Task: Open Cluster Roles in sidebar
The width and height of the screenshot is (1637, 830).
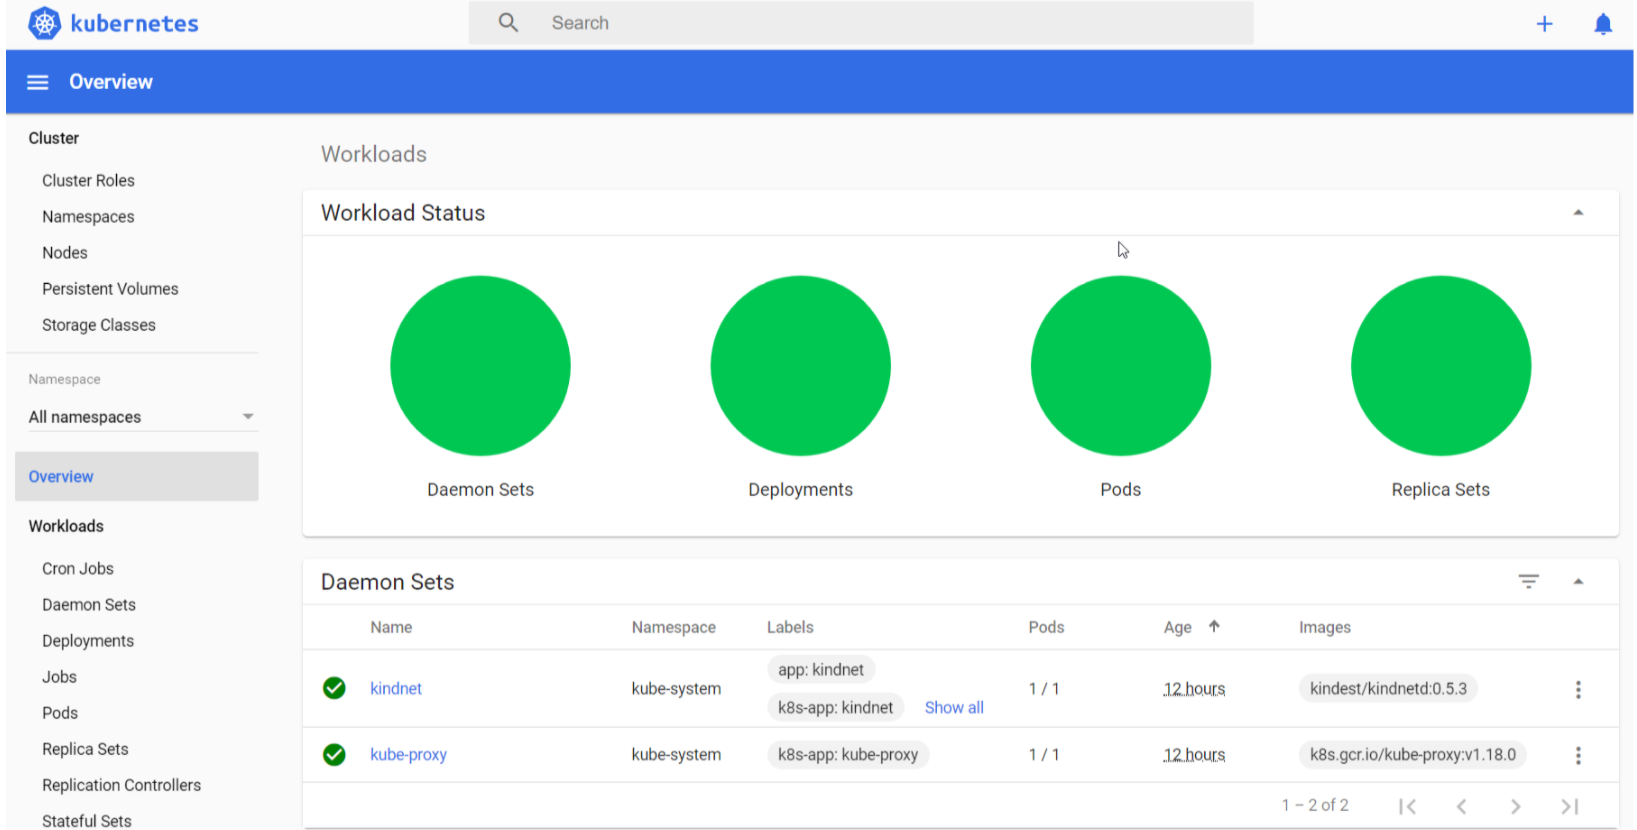Action: [88, 180]
